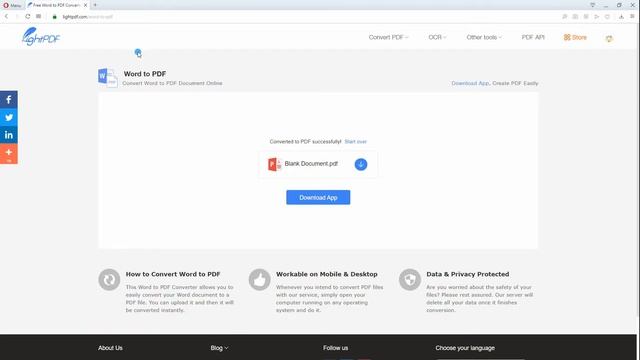Click the thumbs-up Workable on Mobile icon
The image size is (640, 360).
point(259,280)
